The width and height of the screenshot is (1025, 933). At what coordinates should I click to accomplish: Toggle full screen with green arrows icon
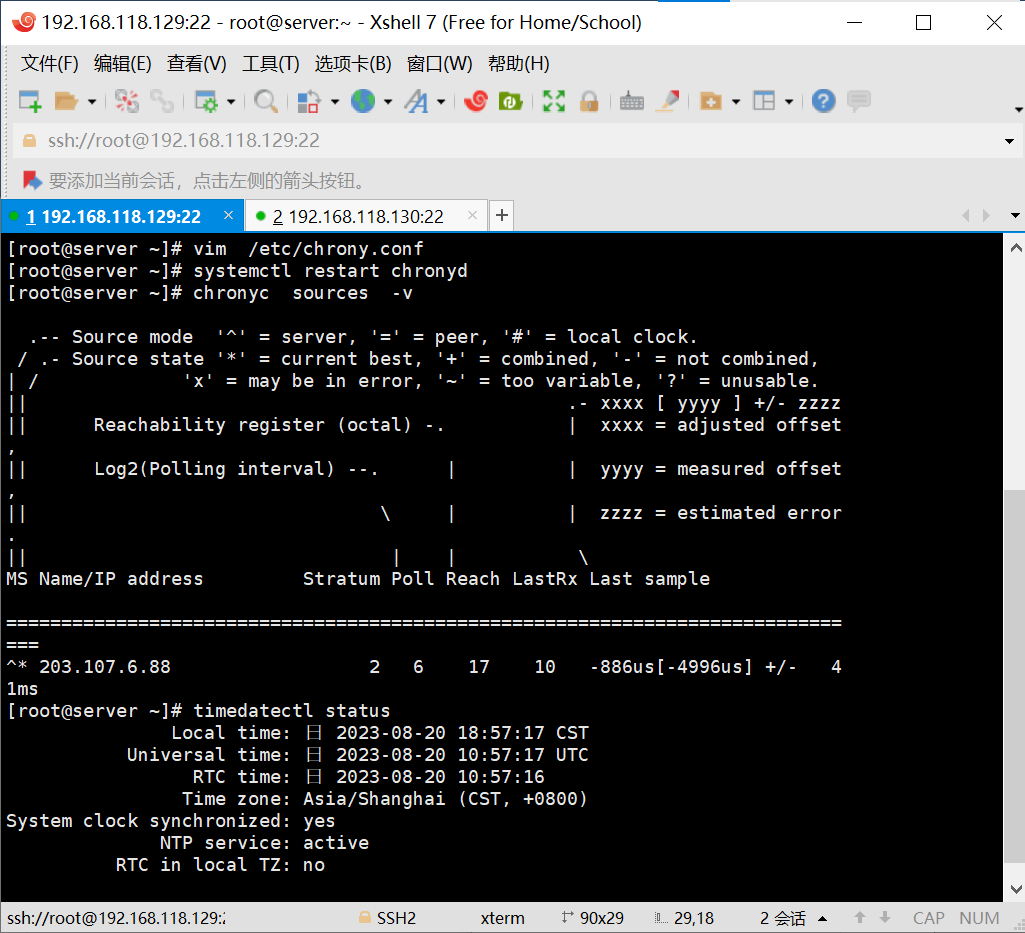pos(554,101)
